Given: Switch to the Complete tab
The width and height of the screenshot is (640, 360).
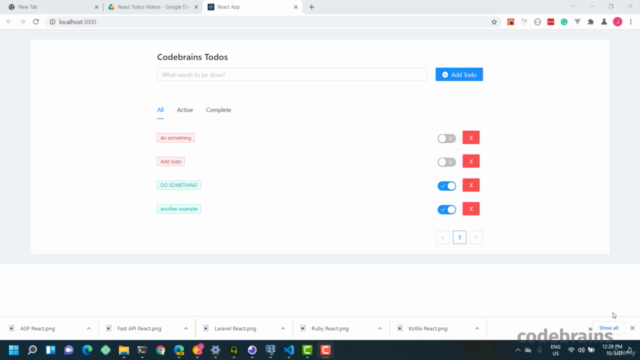Looking at the screenshot, I should (x=218, y=110).
